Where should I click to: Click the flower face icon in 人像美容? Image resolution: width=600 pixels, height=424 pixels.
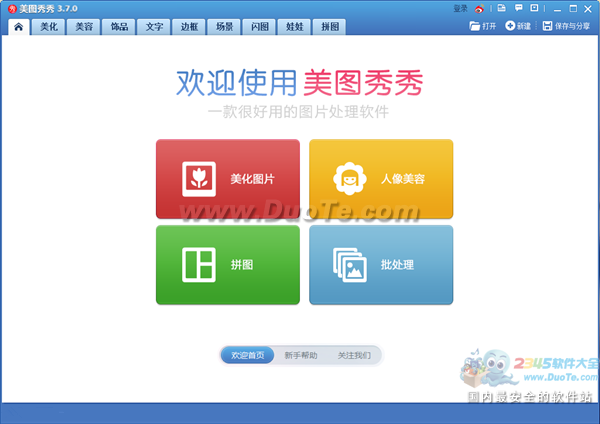coord(349,179)
